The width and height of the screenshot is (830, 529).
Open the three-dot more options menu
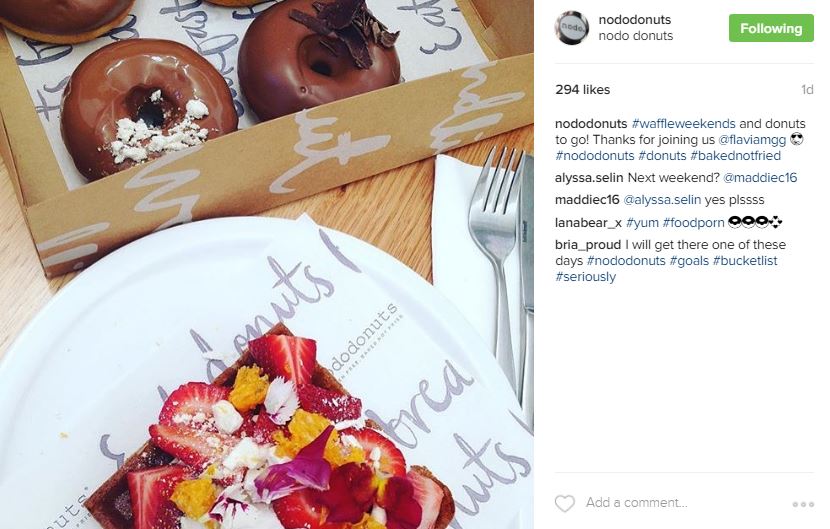click(803, 504)
